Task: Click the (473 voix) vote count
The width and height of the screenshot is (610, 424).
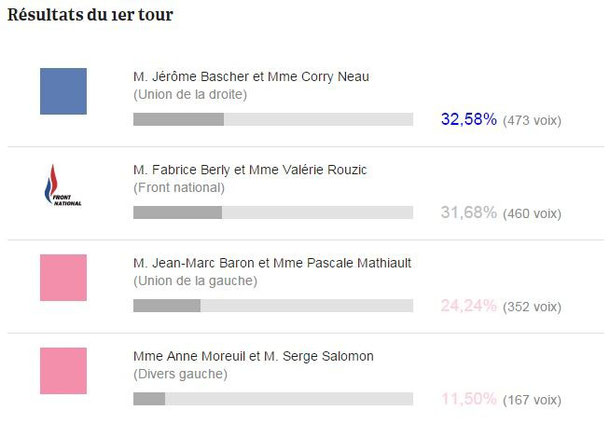Action: coord(532,121)
